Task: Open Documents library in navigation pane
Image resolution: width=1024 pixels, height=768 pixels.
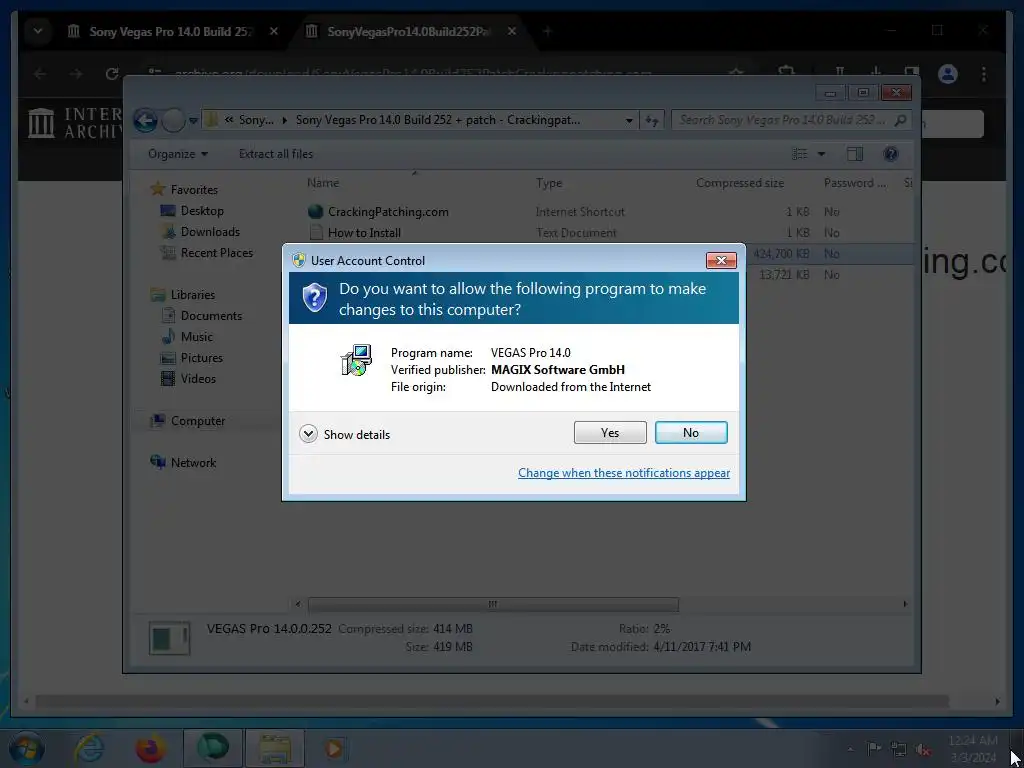Action: (211, 315)
